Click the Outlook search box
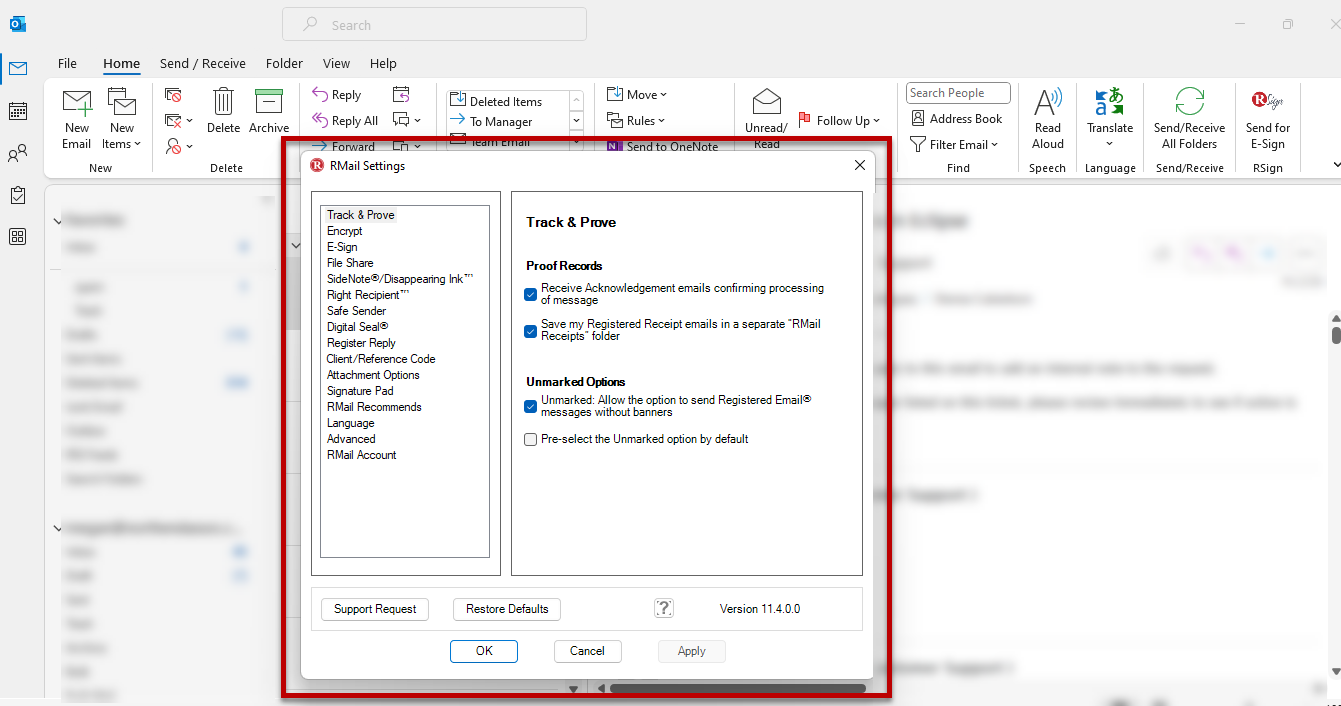 pos(434,25)
